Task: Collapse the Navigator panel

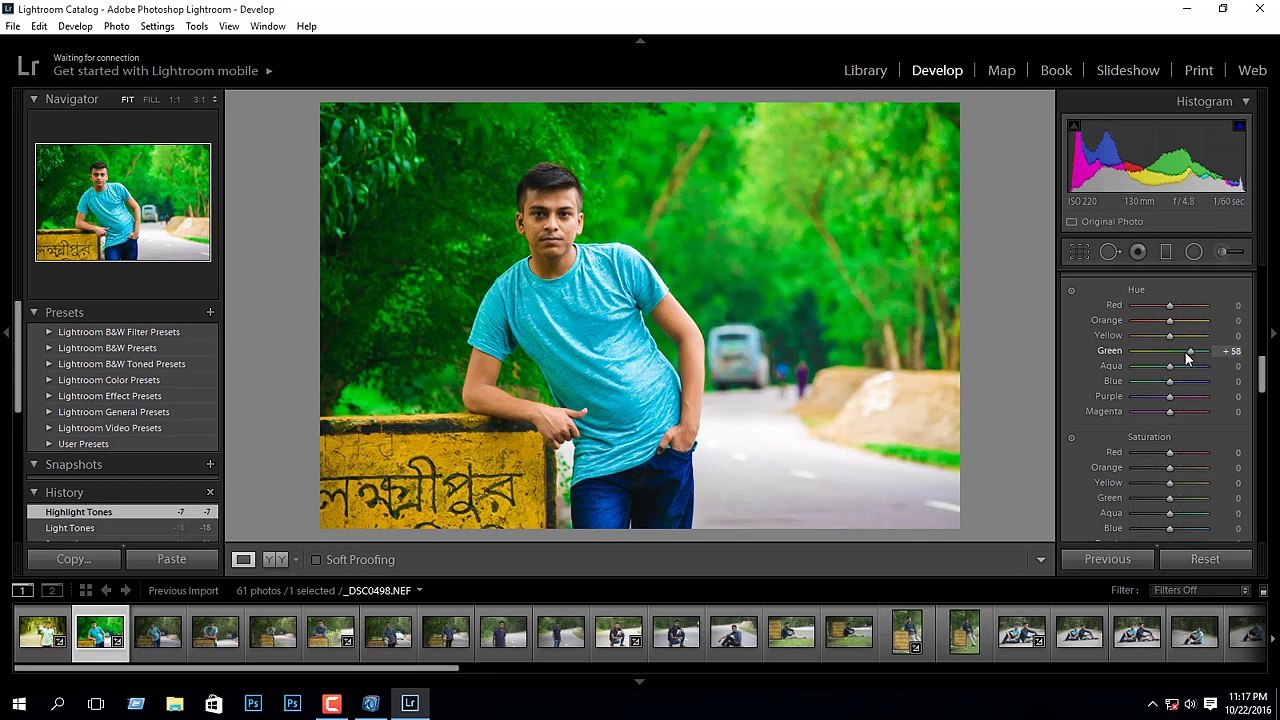Action: (33, 99)
